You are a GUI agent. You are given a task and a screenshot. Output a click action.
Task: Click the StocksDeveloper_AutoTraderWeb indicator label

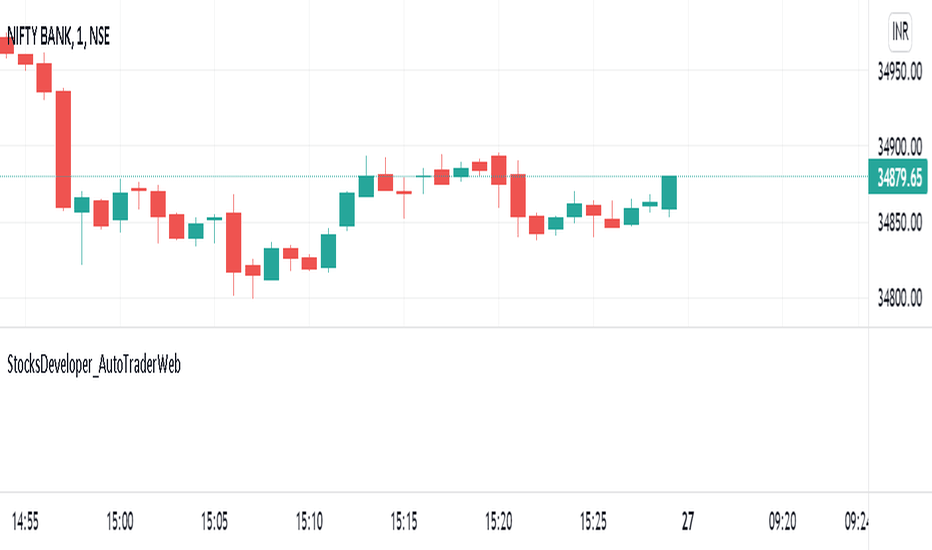[94, 364]
